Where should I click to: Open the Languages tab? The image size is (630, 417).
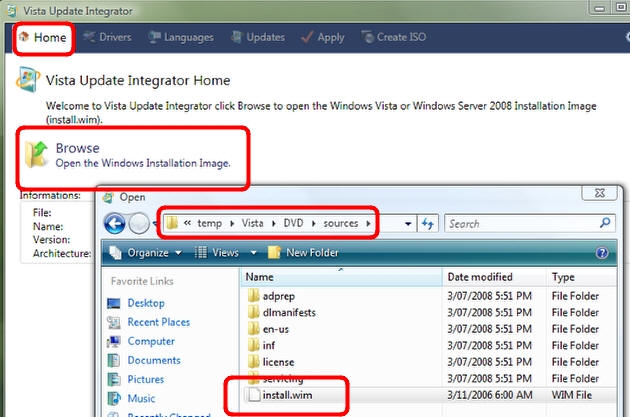coord(181,37)
